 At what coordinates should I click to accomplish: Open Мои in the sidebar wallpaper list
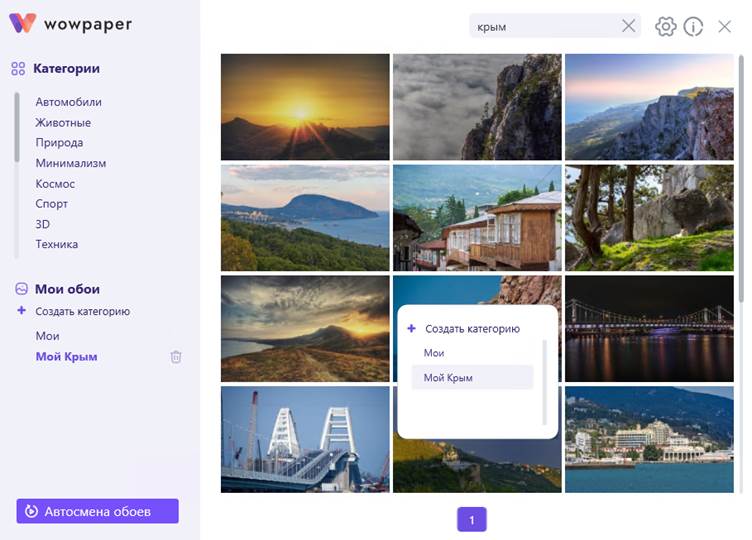click(47, 336)
